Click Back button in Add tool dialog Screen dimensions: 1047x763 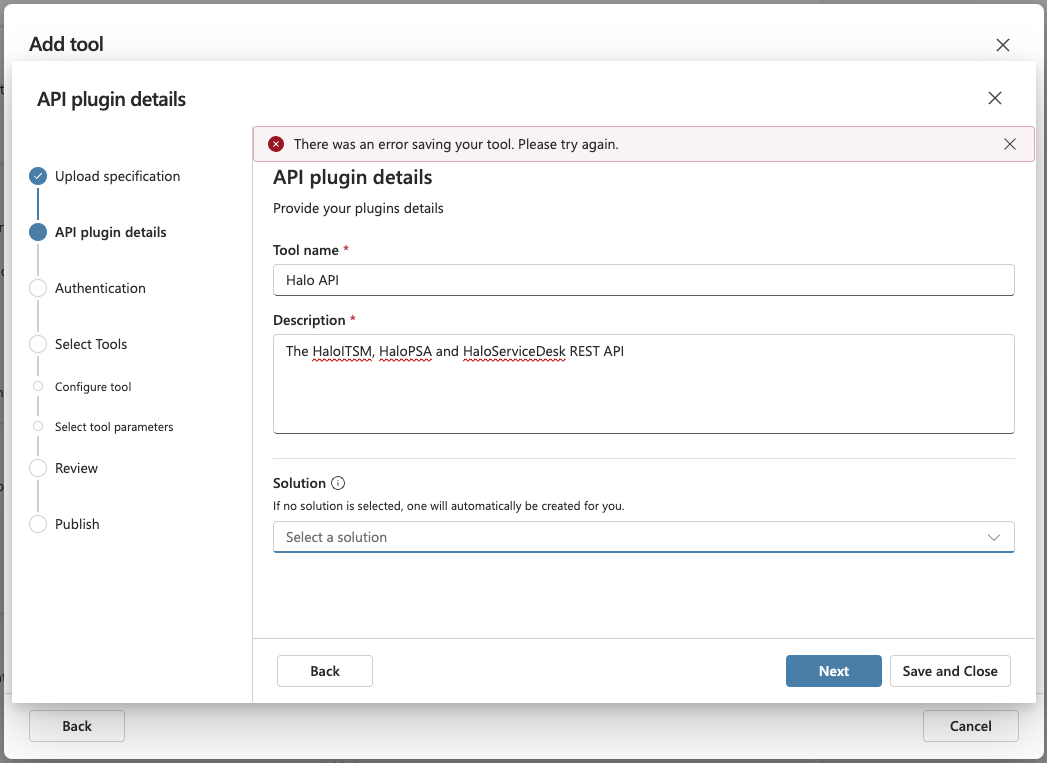pos(77,726)
